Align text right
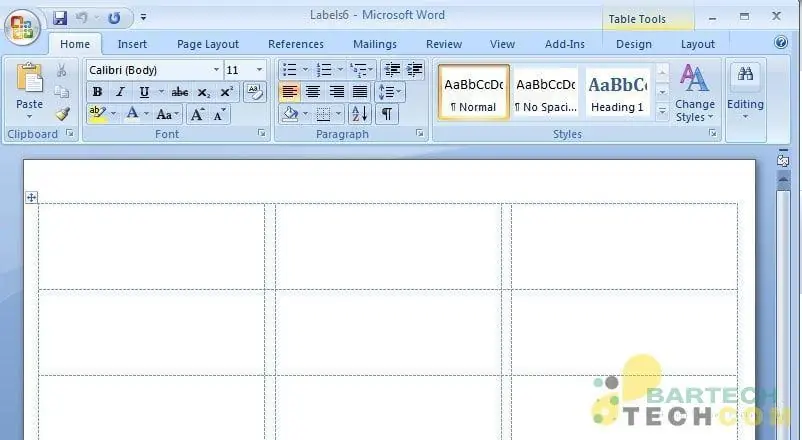The height and width of the screenshot is (440, 802). (x=337, y=92)
